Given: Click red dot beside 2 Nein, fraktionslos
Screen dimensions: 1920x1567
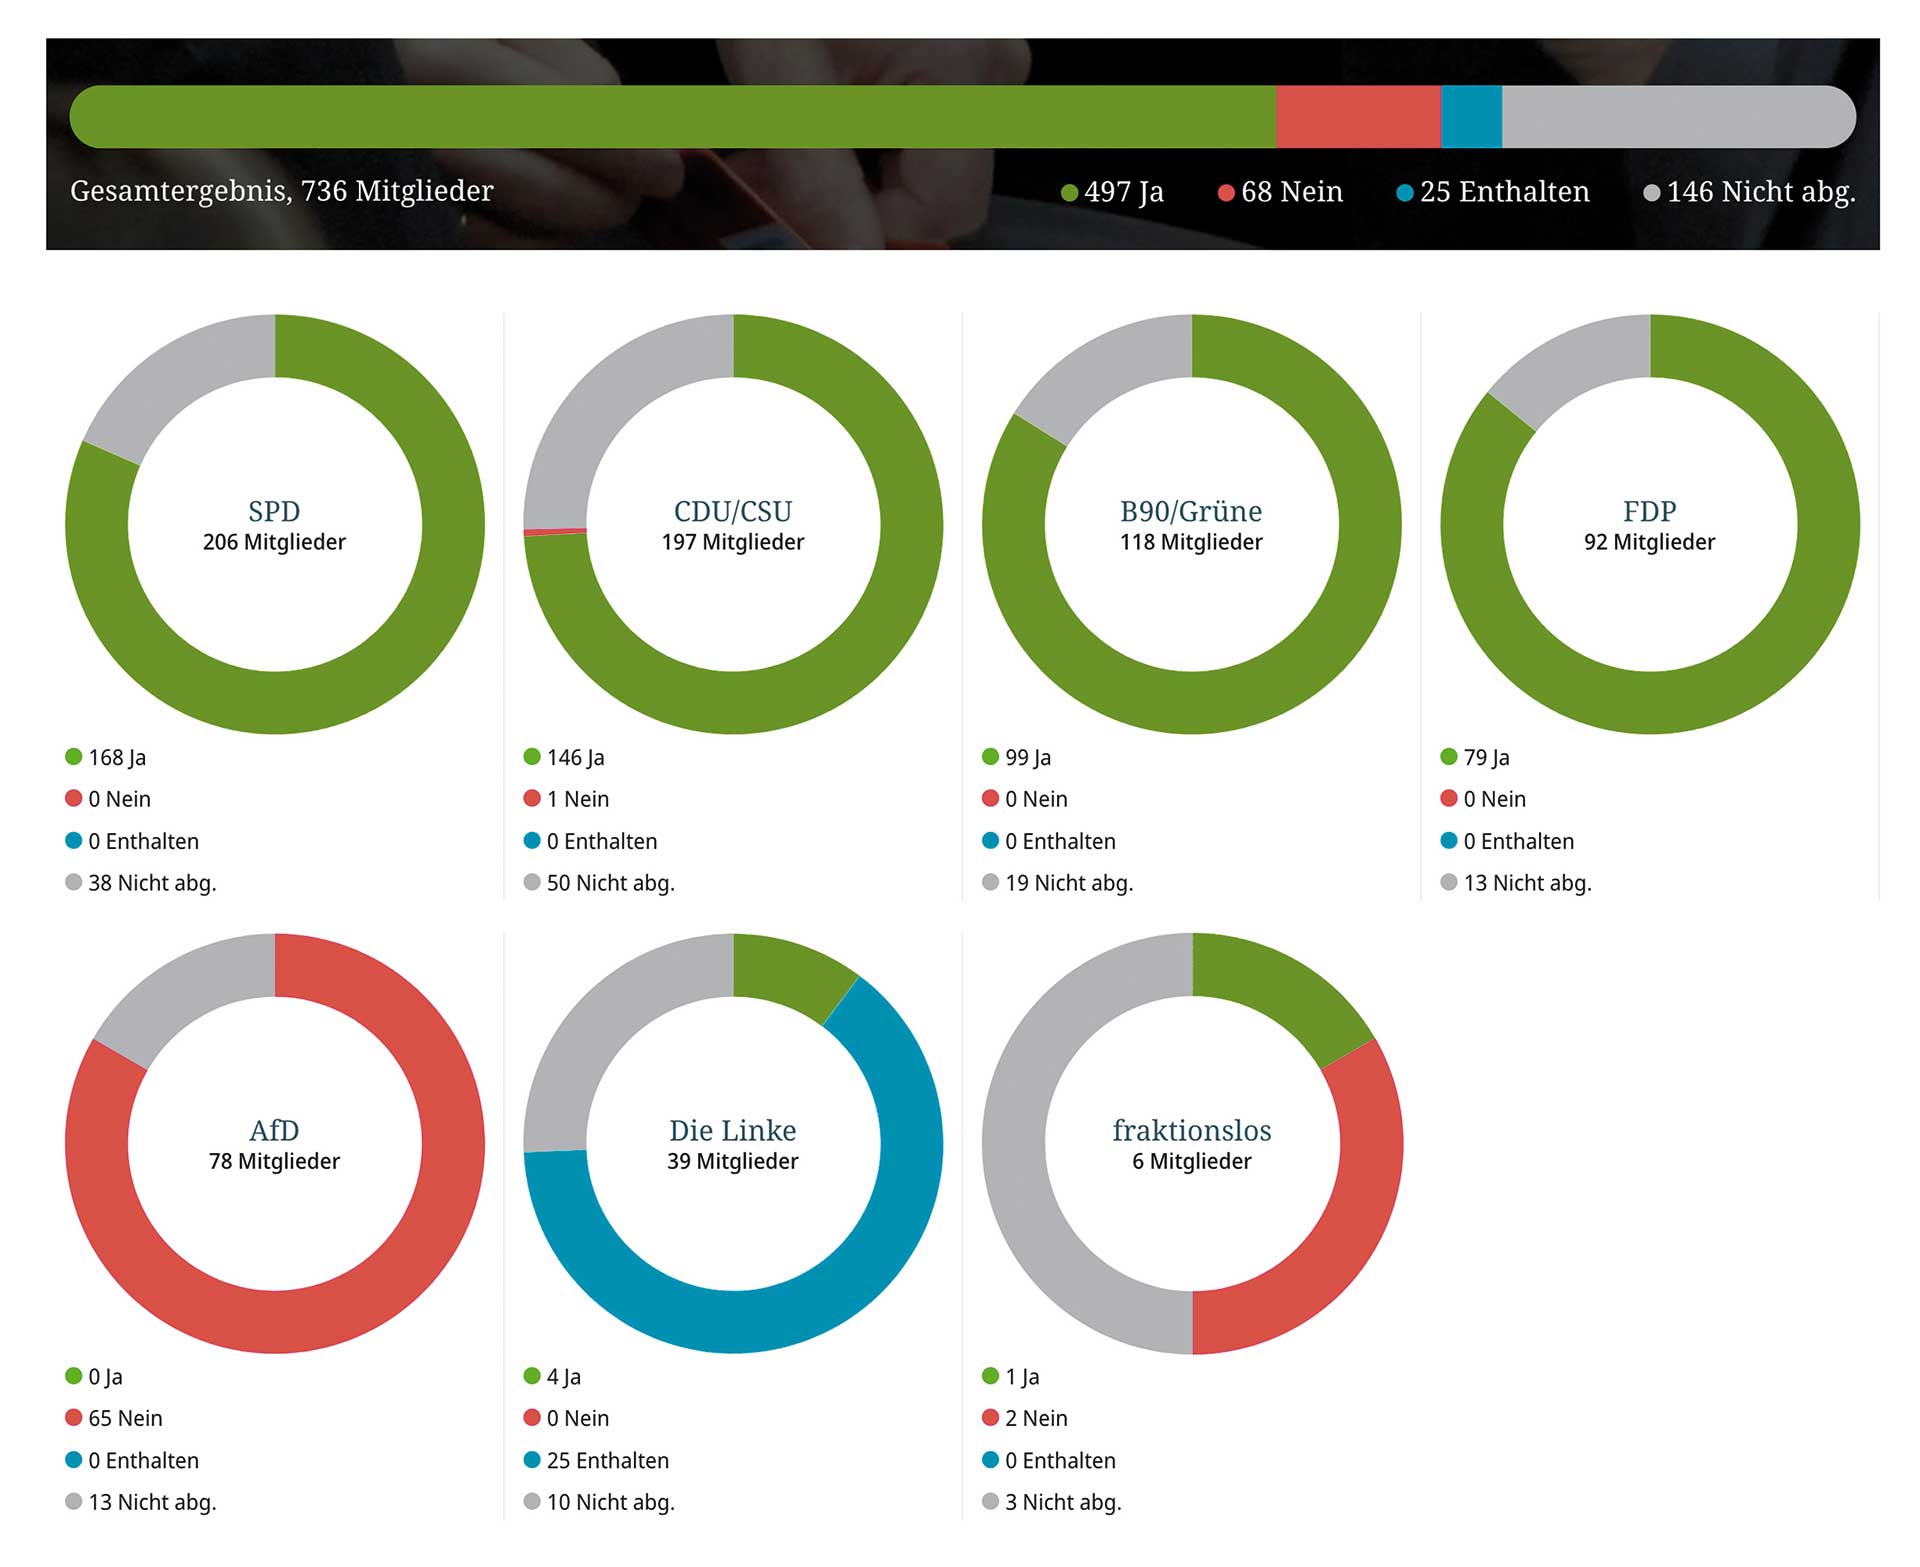Looking at the screenshot, I should (x=990, y=1418).
